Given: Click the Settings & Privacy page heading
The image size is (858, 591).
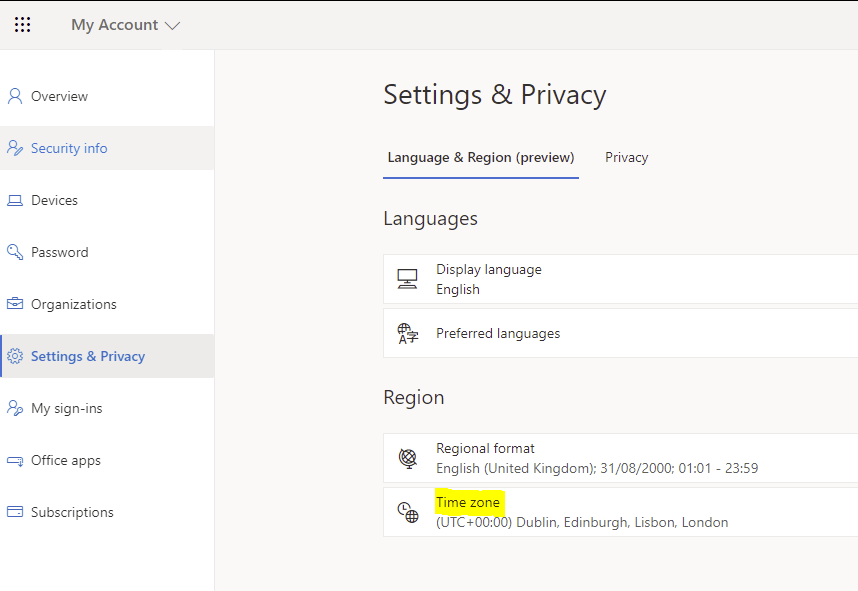Looking at the screenshot, I should (495, 95).
